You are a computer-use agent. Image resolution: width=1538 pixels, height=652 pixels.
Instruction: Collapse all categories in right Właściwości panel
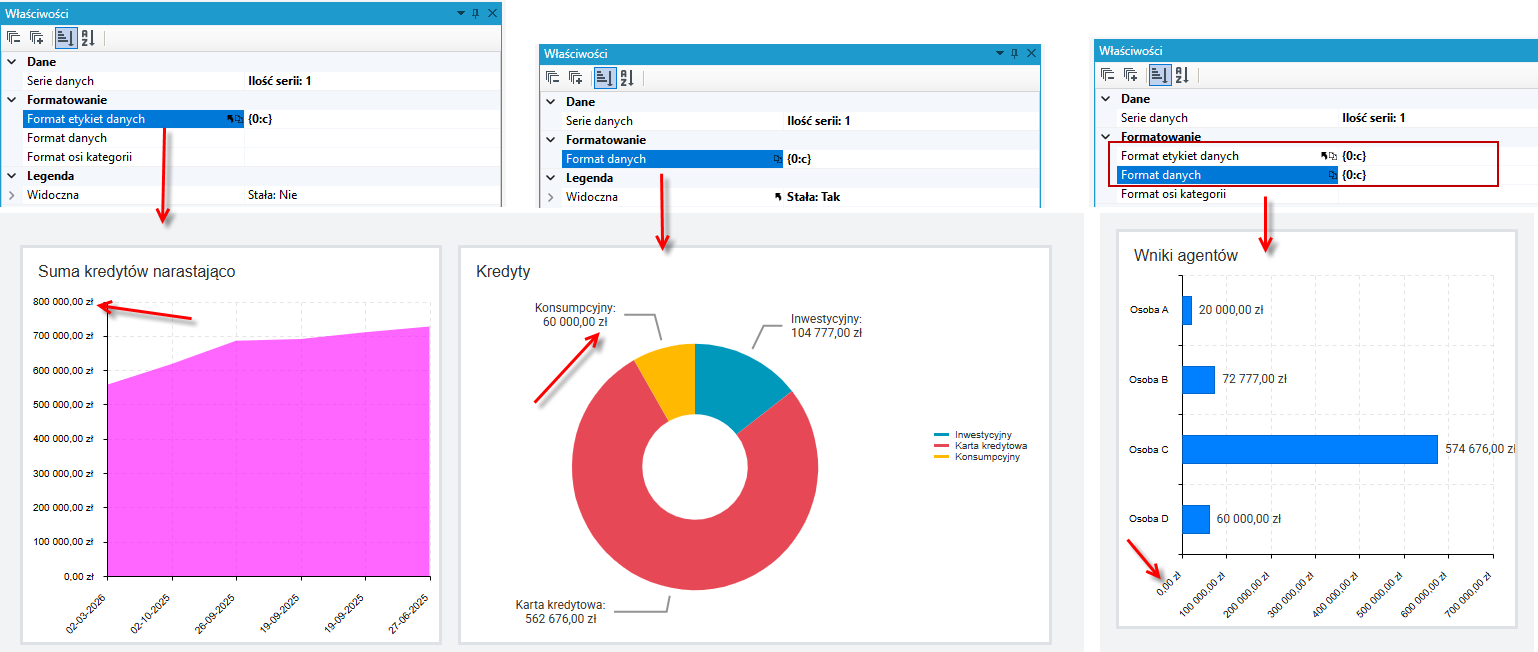(x=1107, y=75)
